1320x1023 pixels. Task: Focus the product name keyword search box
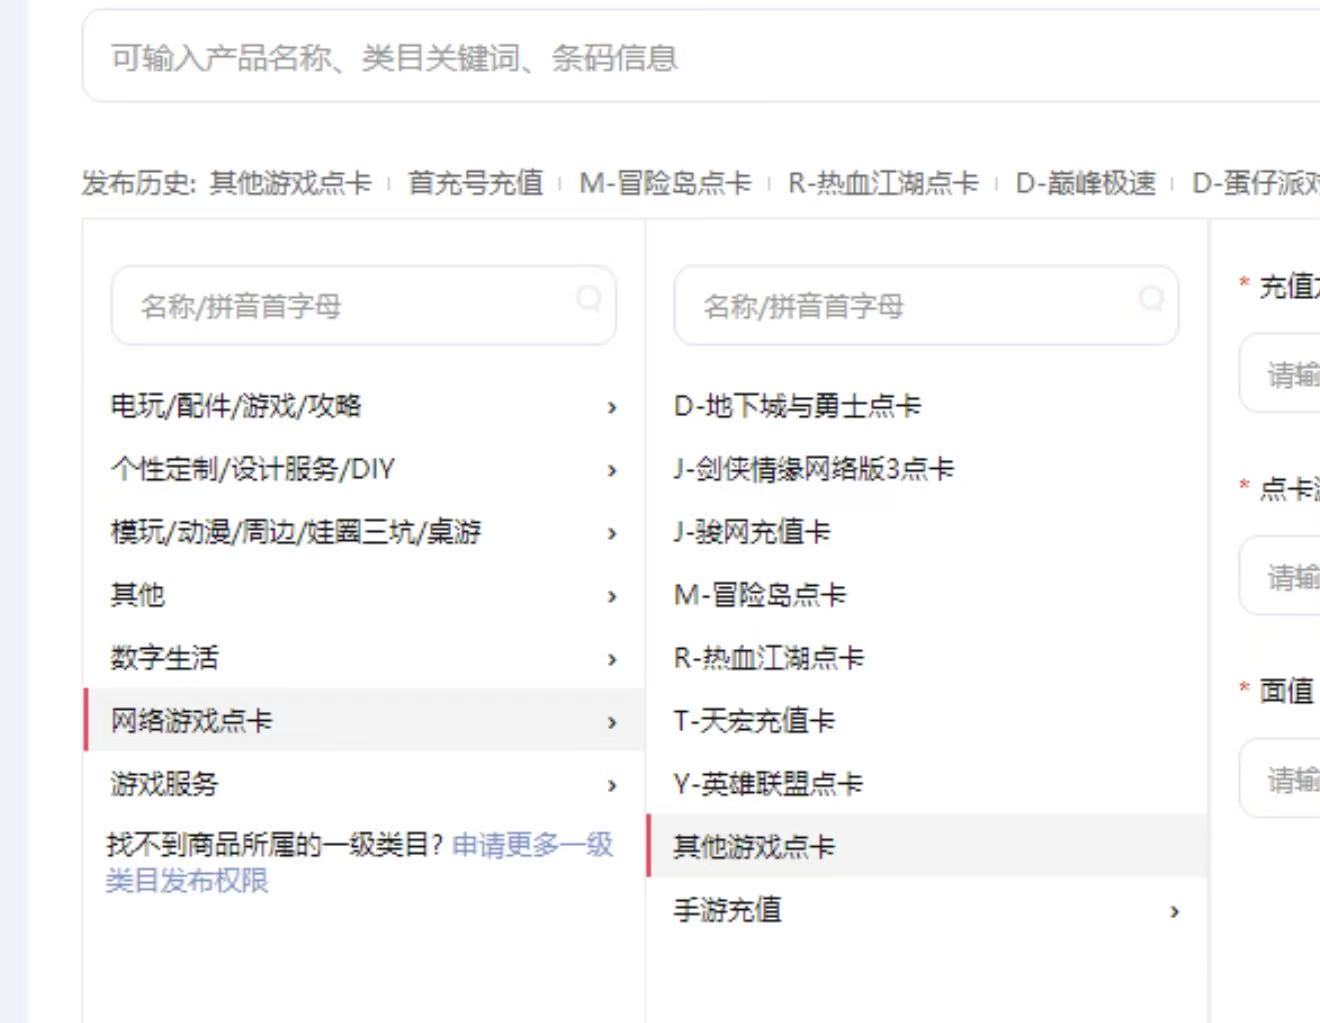pyautogui.click(x=700, y=57)
